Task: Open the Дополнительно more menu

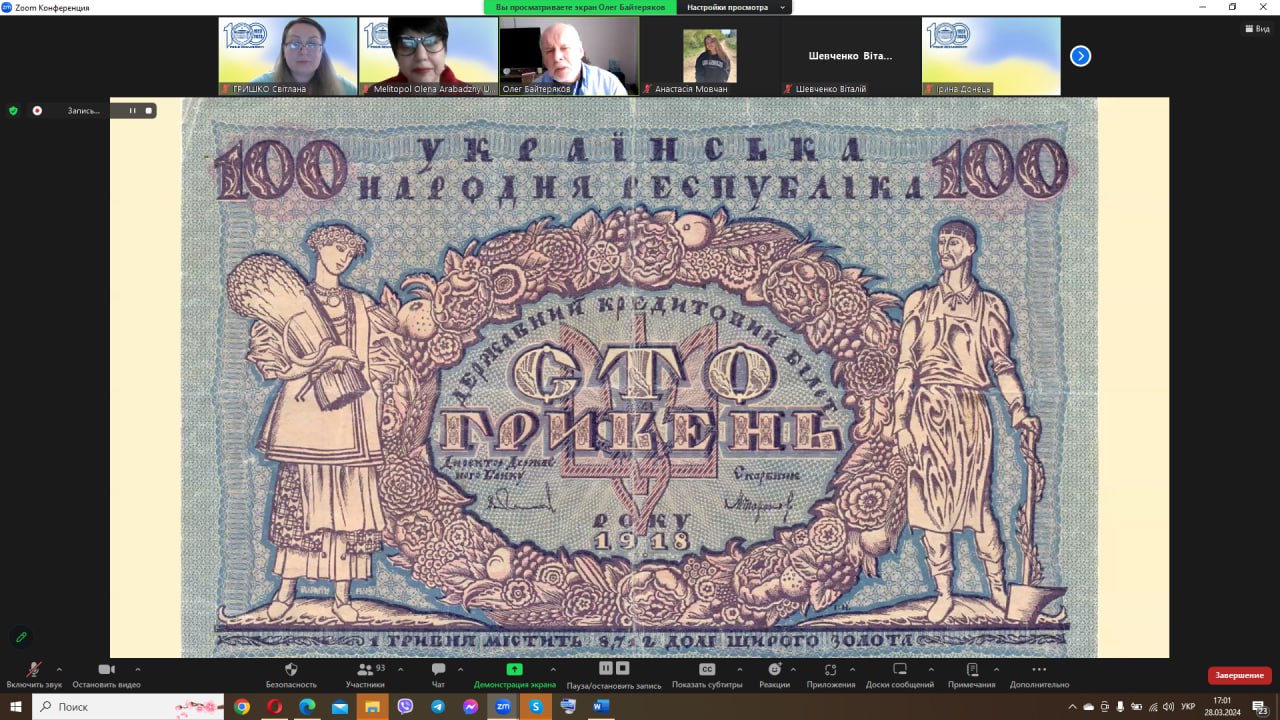Action: pyautogui.click(x=1039, y=670)
